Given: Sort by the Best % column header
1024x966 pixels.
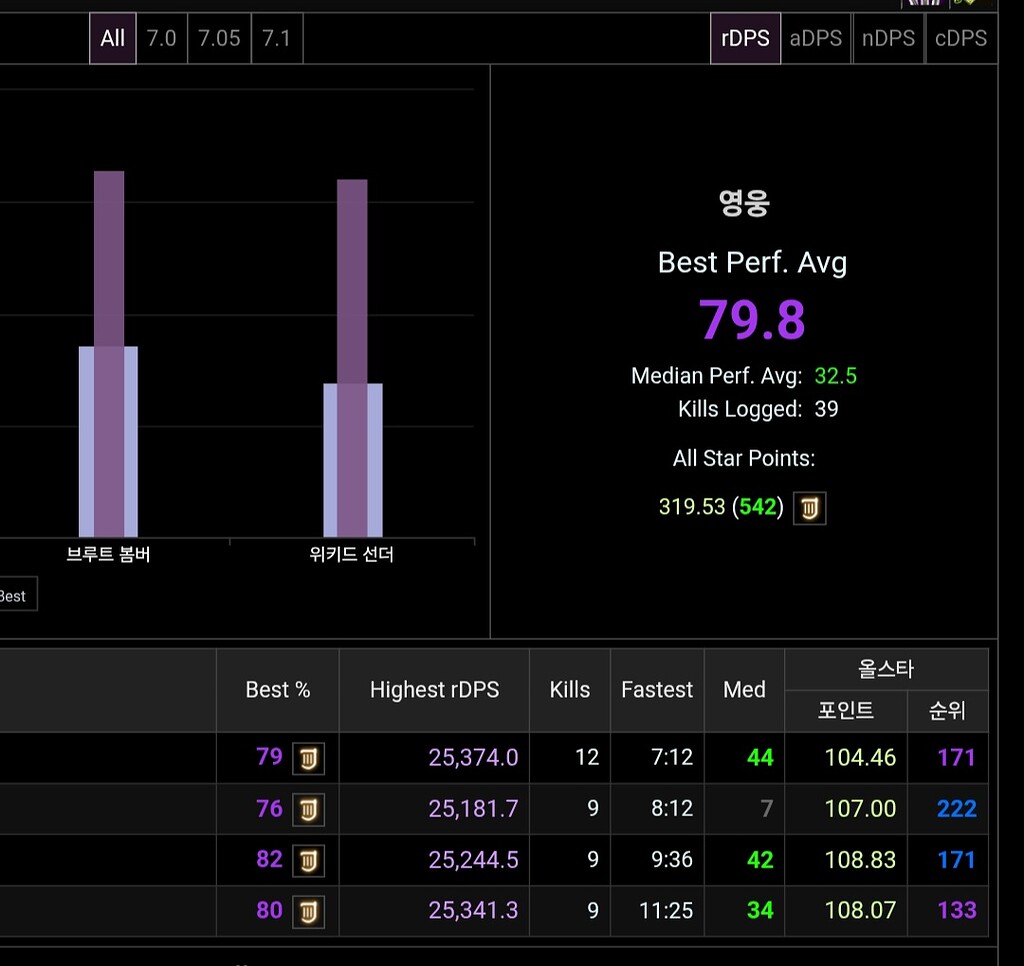Looking at the screenshot, I should 278,690.
